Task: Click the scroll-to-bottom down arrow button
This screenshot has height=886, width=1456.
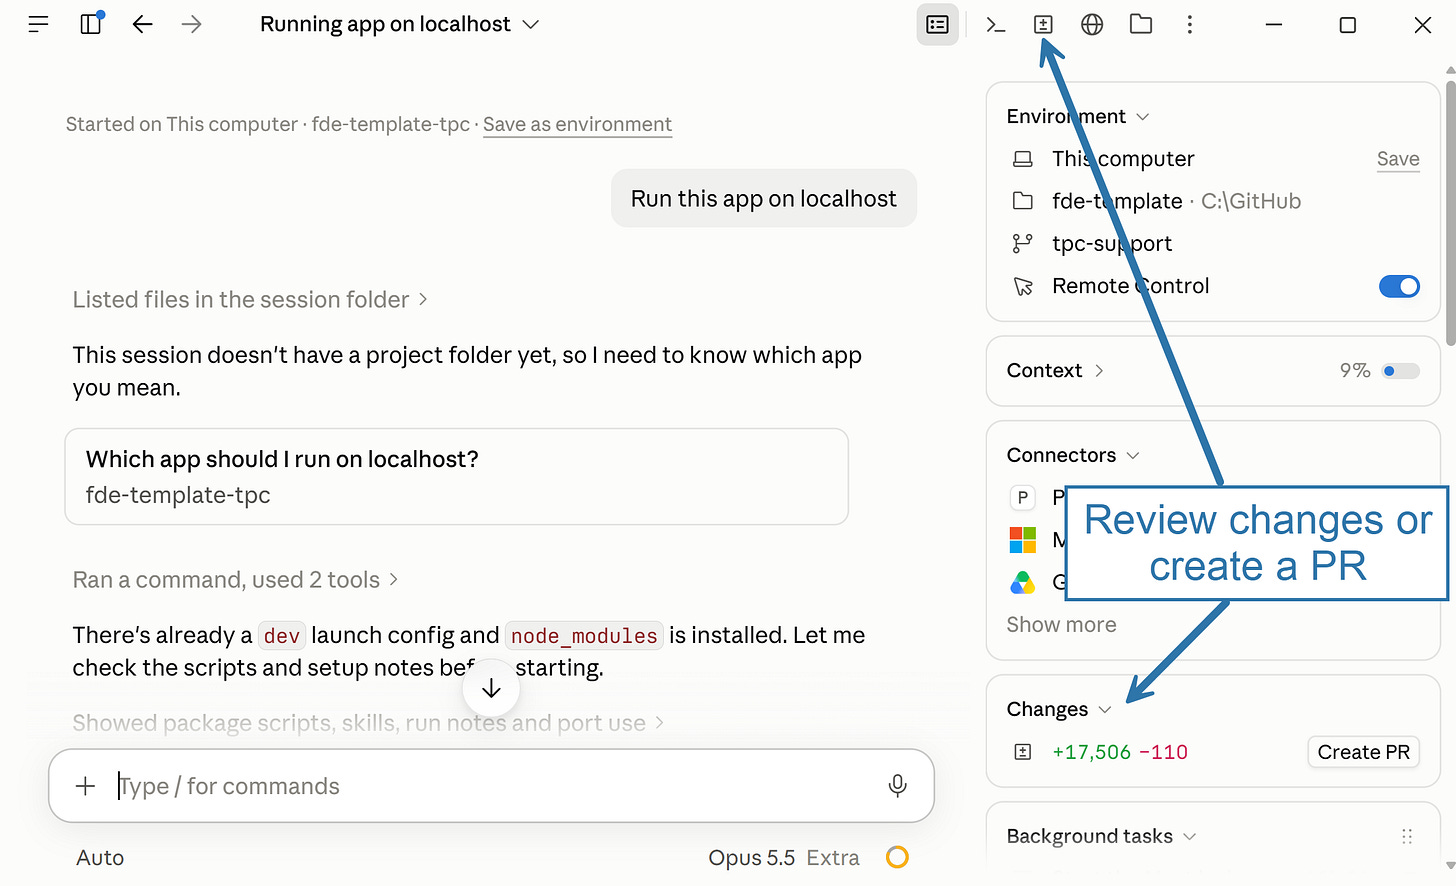Action: [491, 688]
